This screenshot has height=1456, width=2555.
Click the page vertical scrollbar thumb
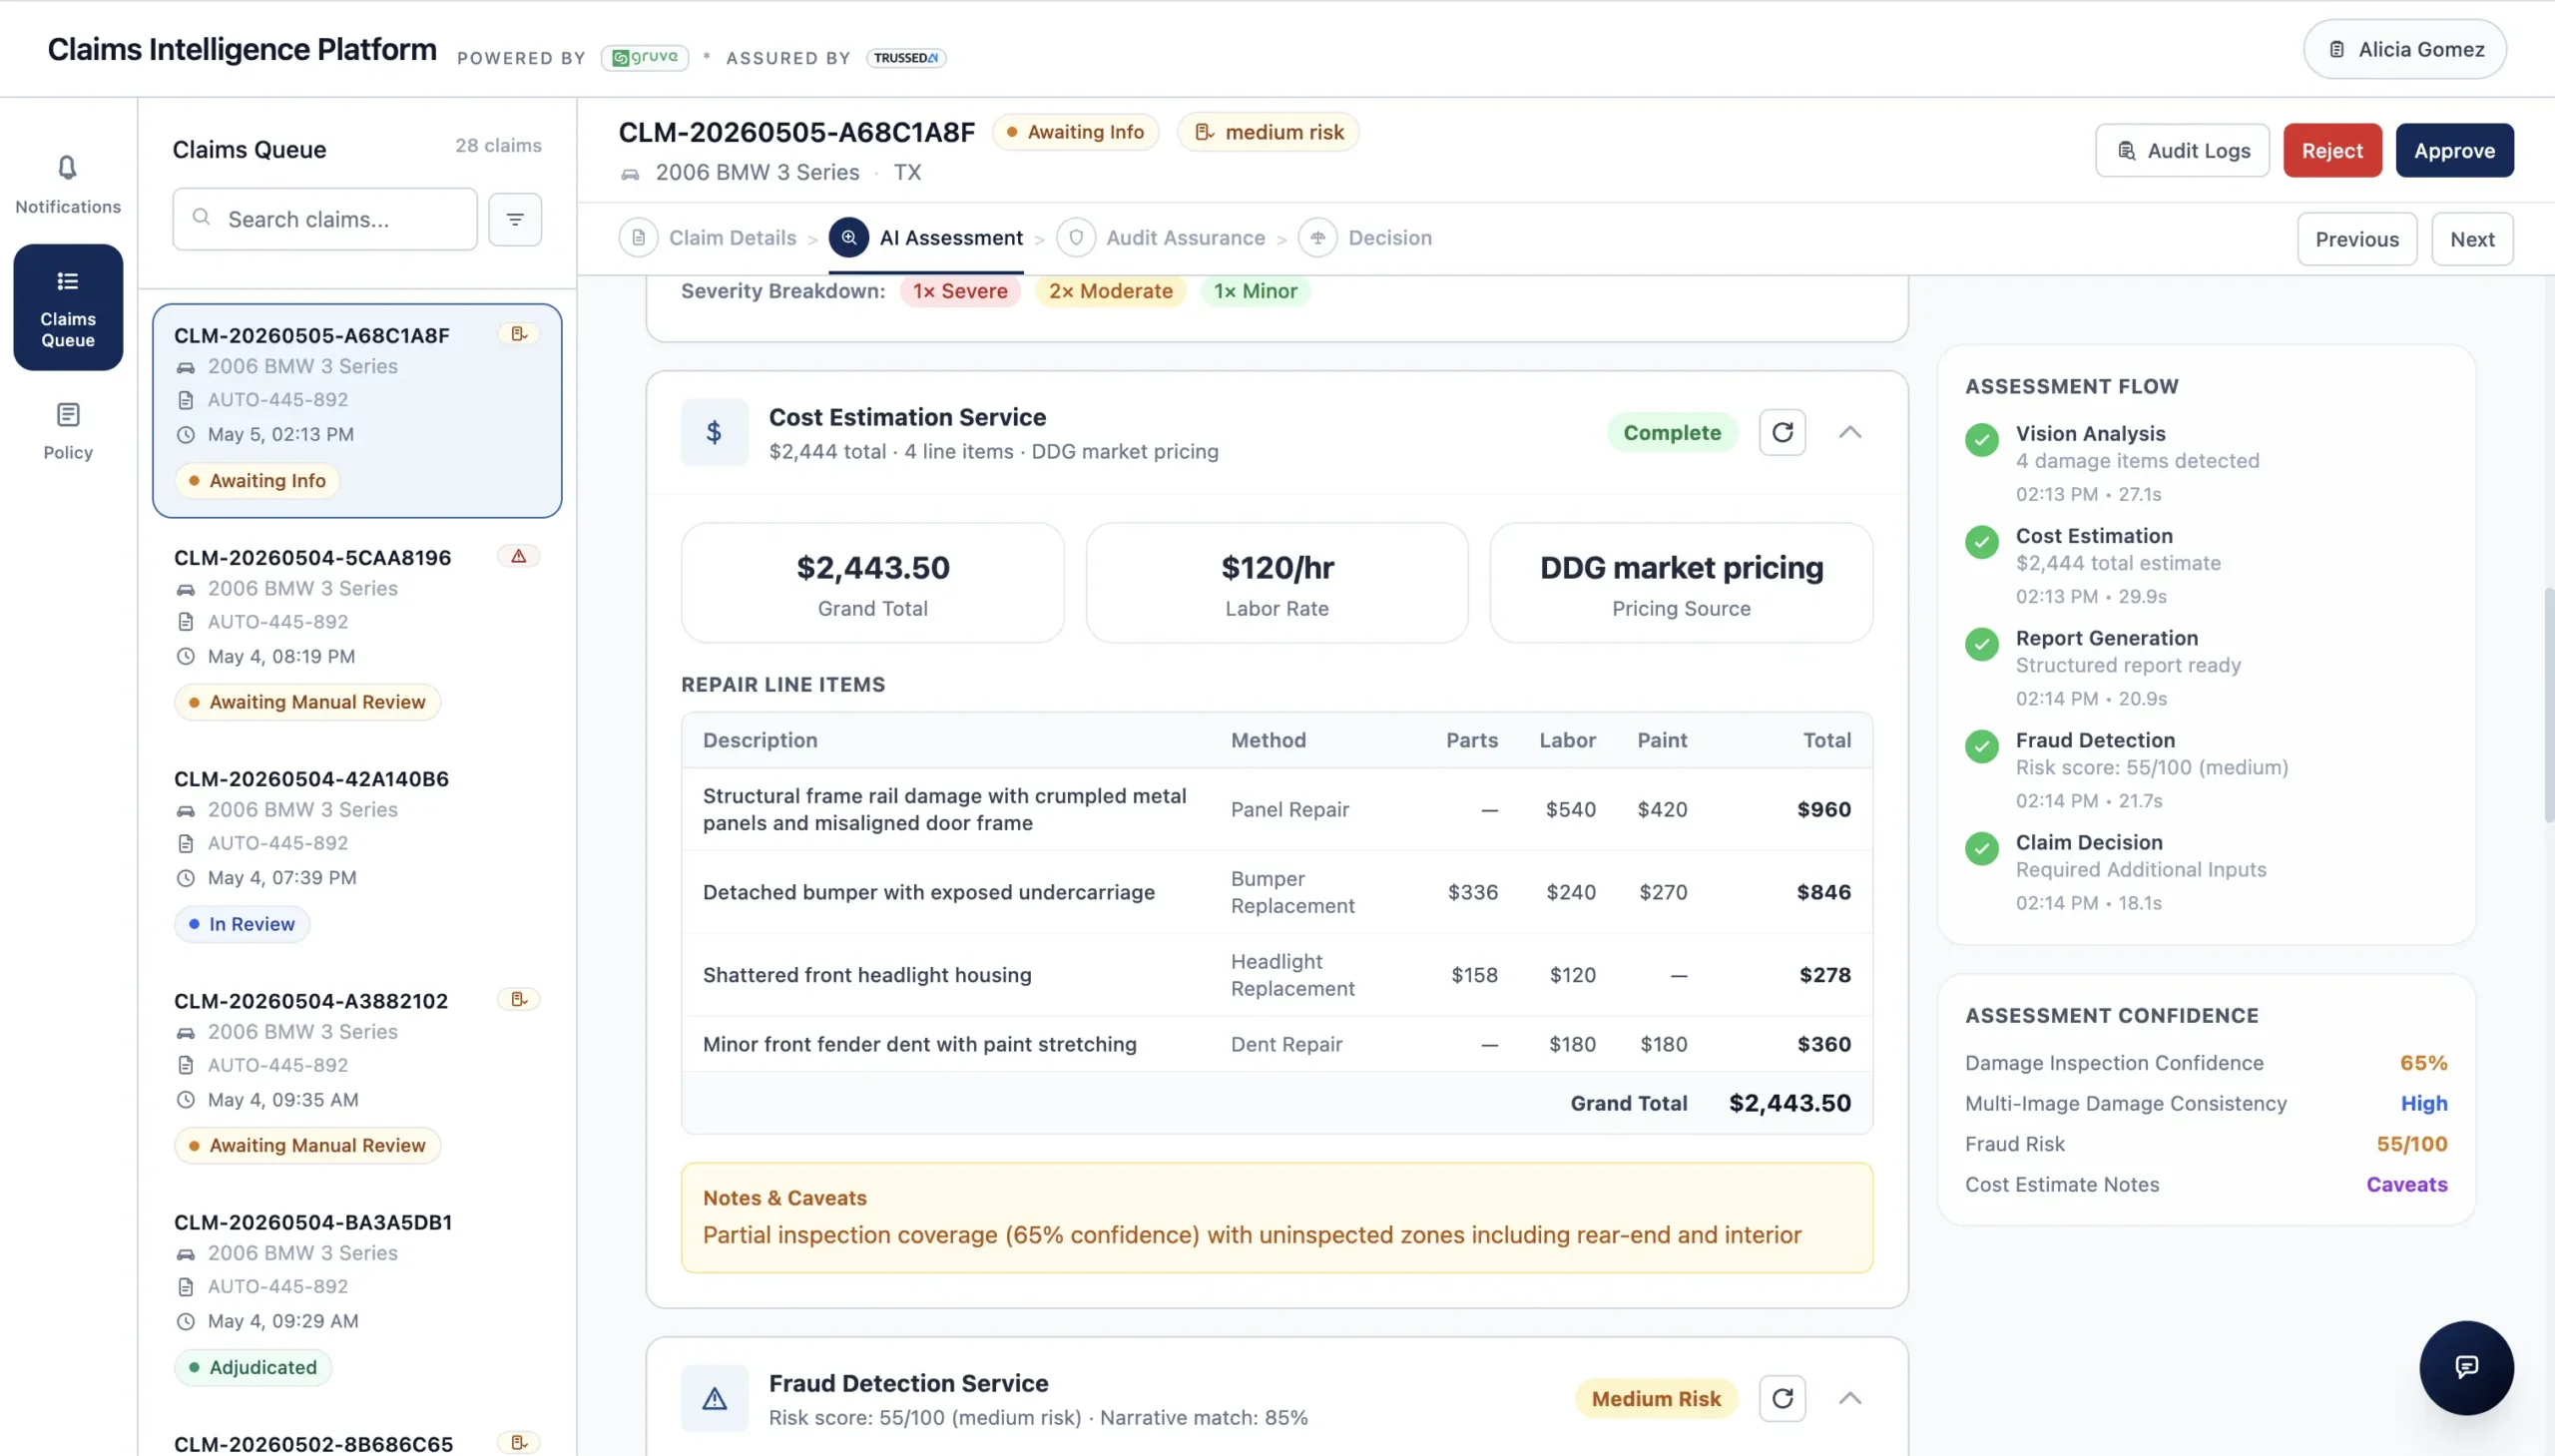2548,705
